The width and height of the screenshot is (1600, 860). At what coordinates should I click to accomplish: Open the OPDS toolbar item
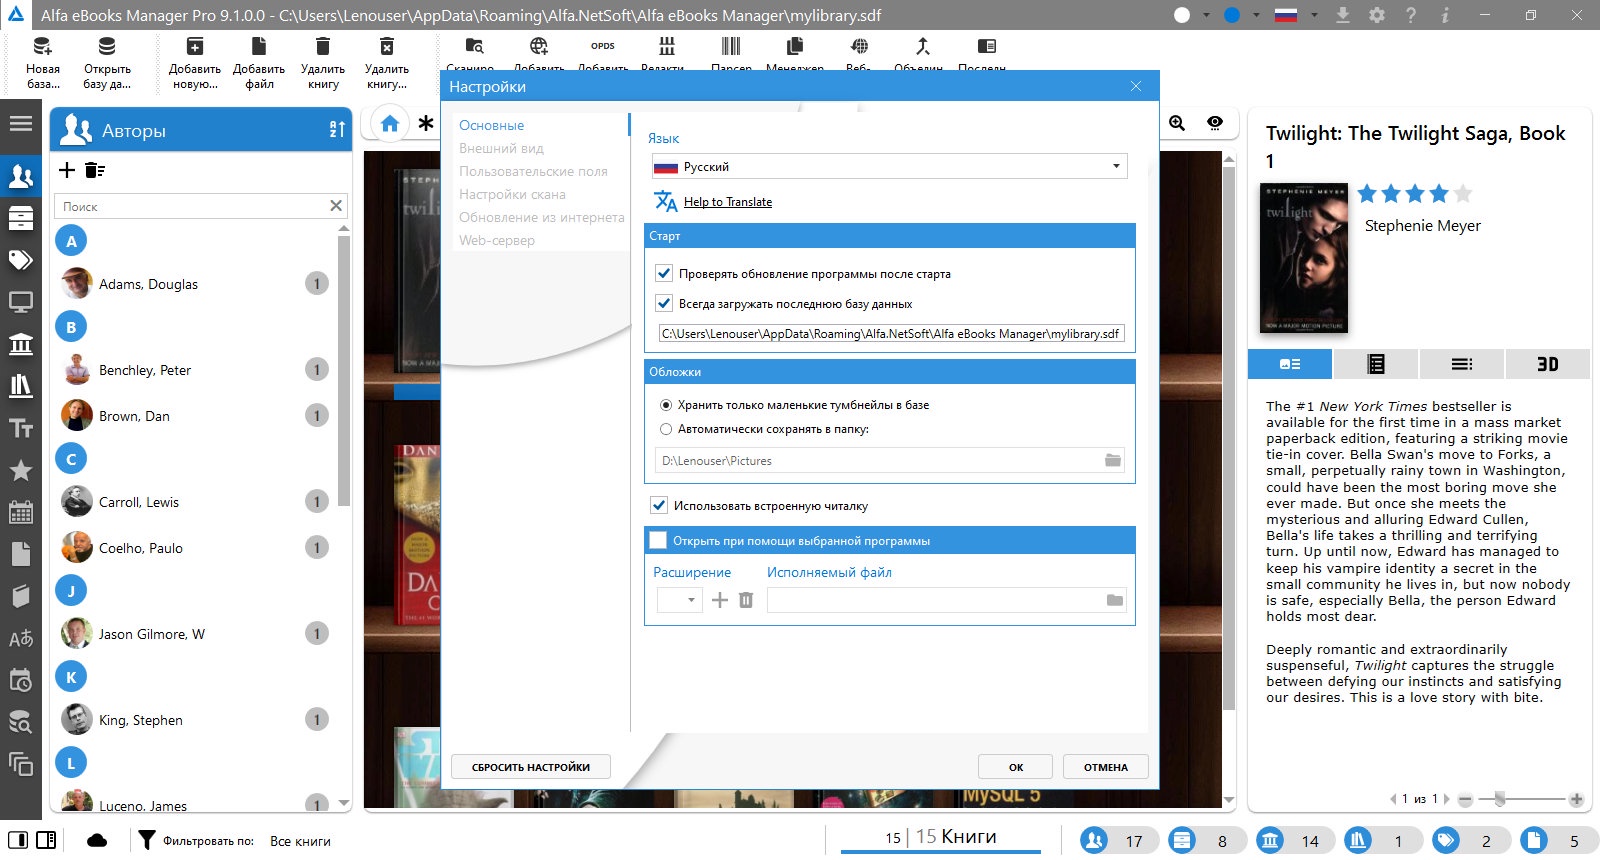pyautogui.click(x=603, y=46)
